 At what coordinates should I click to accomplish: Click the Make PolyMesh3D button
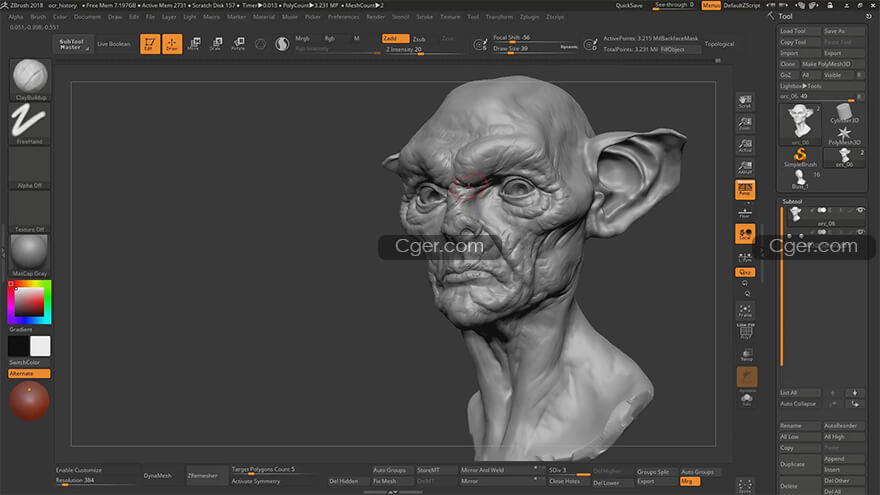point(826,64)
